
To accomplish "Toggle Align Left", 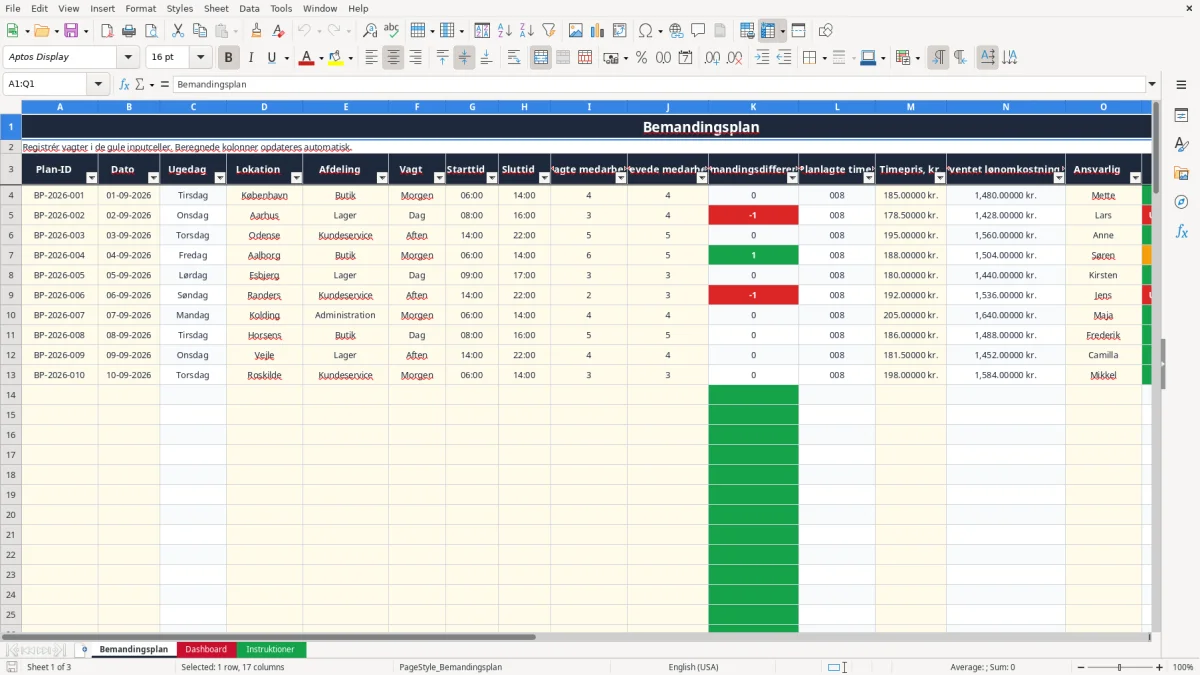I will click(371, 58).
